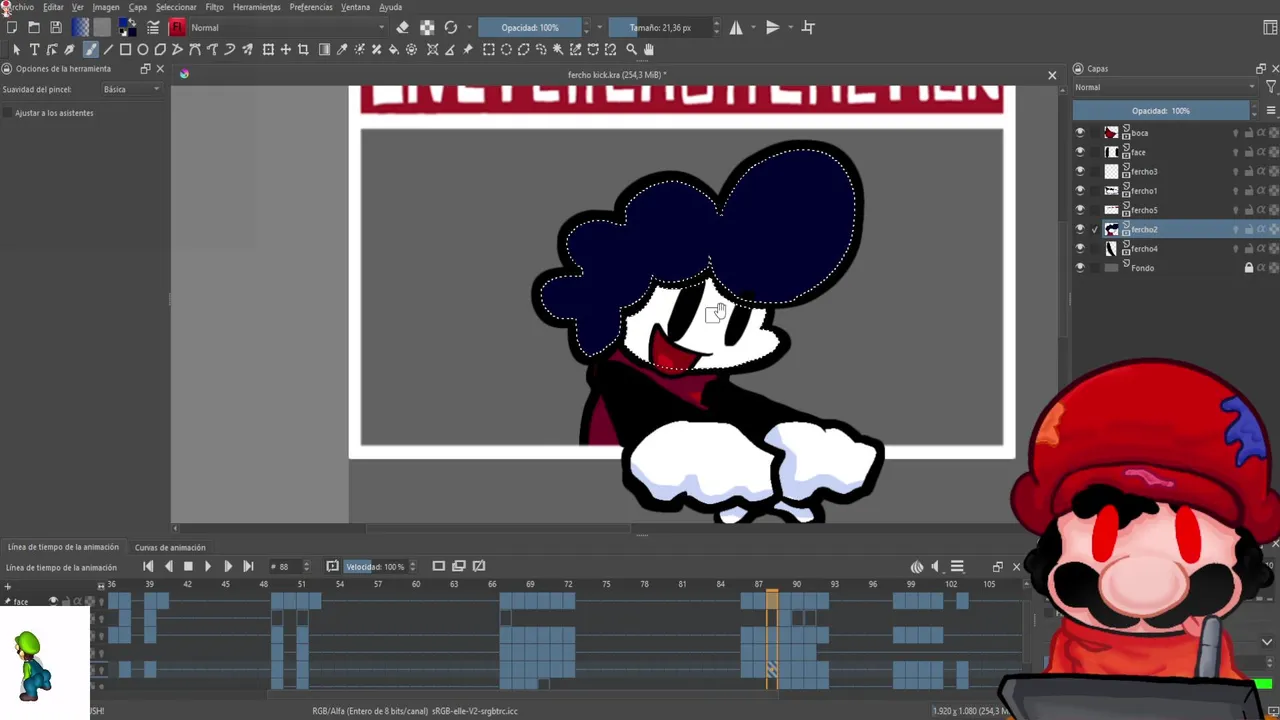Expand the dropdown arrow after Opacidad slider
The image size is (1280, 720).
click(x=599, y=27)
